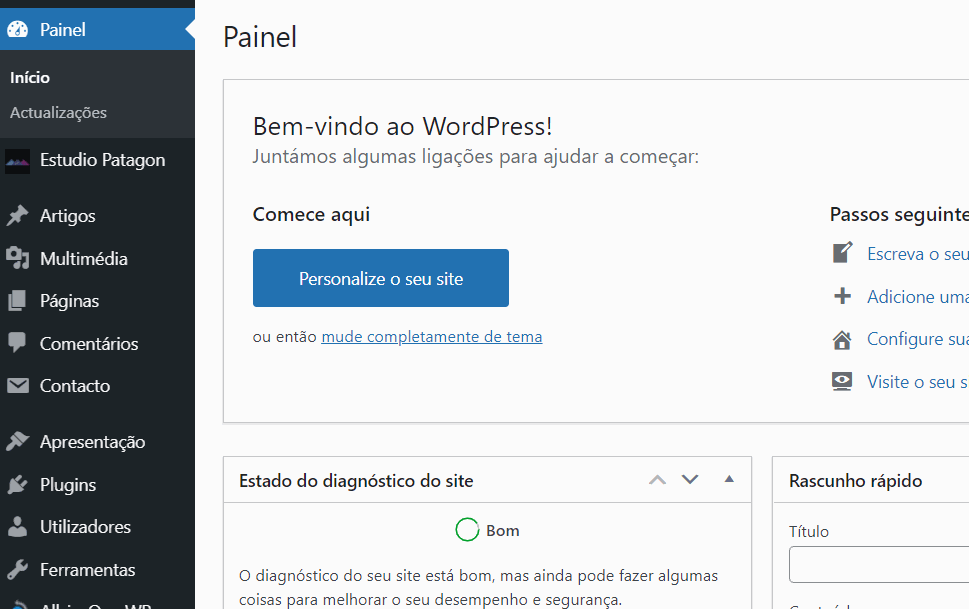The height and width of the screenshot is (609, 969).
Task: Click the Comentários speech bubble icon
Action: click(x=18, y=343)
